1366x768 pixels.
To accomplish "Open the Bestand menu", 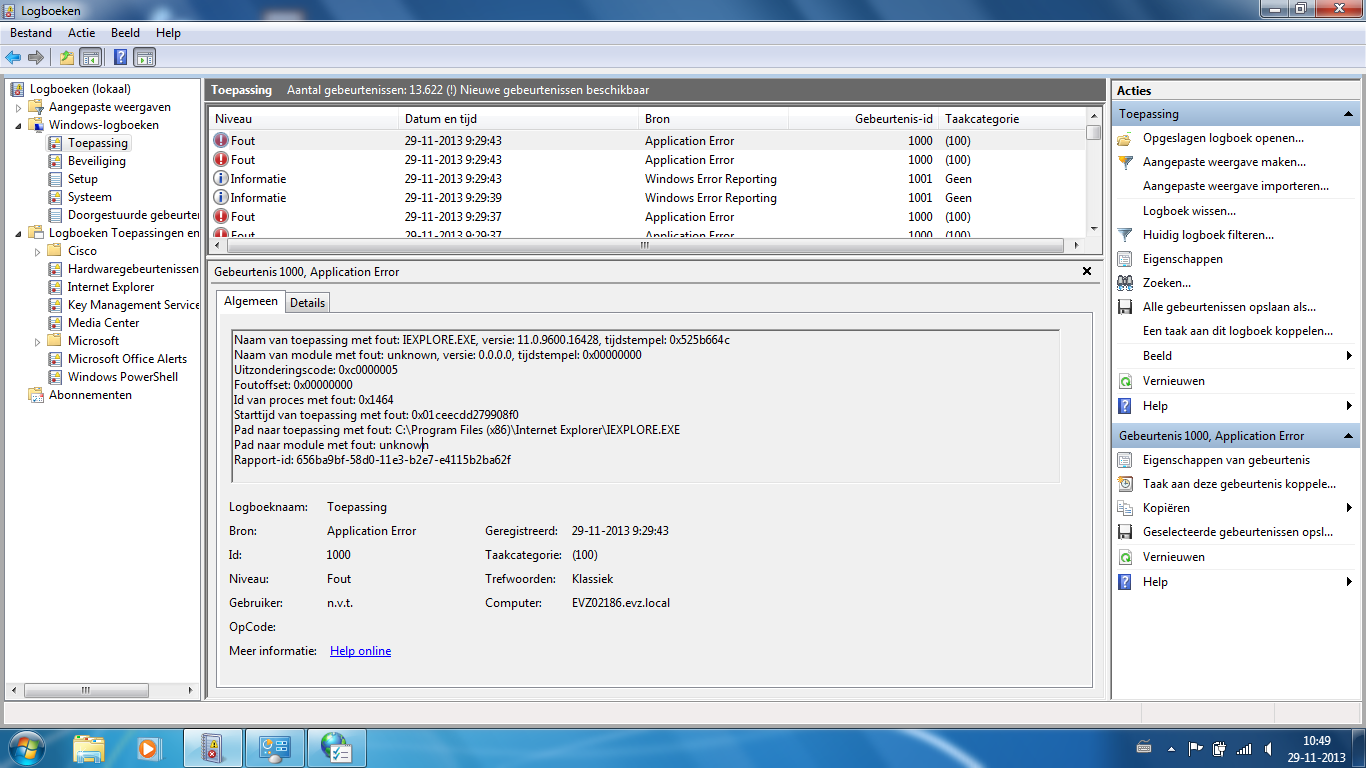I will 31,33.
